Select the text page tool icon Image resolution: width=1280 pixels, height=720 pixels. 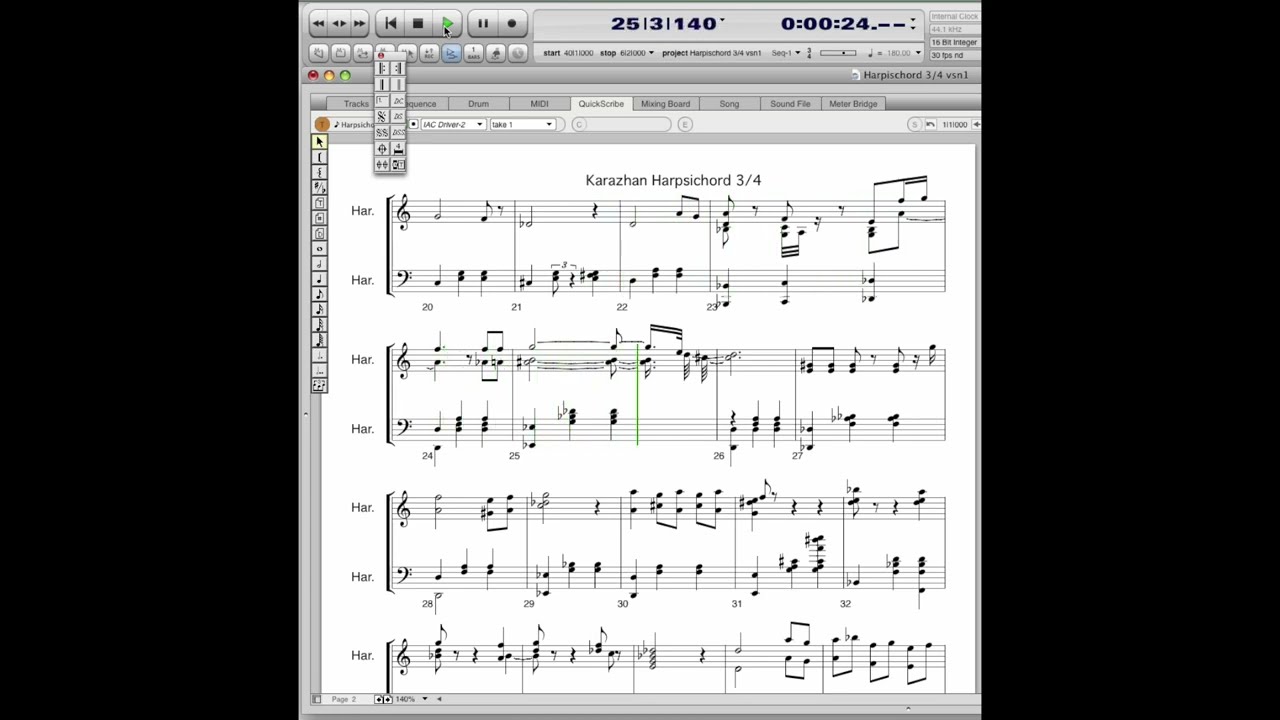(319, 201)
